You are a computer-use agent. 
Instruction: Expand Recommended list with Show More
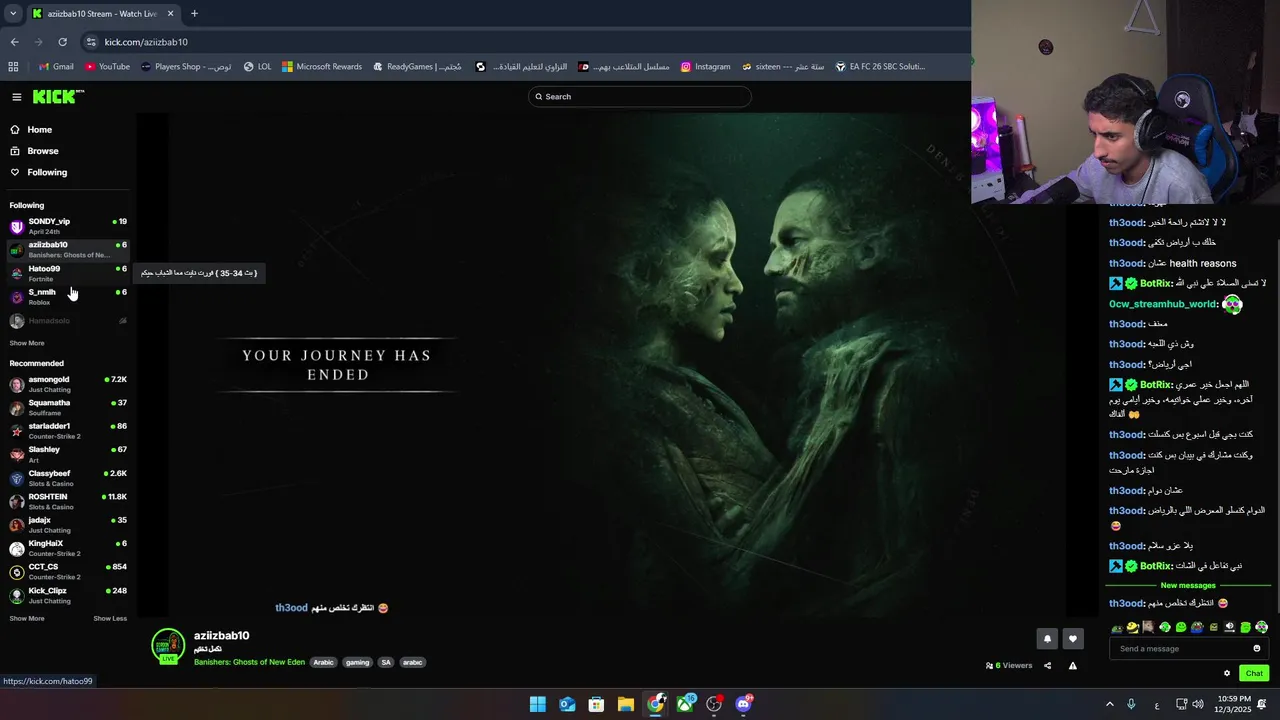pos(27,619)
